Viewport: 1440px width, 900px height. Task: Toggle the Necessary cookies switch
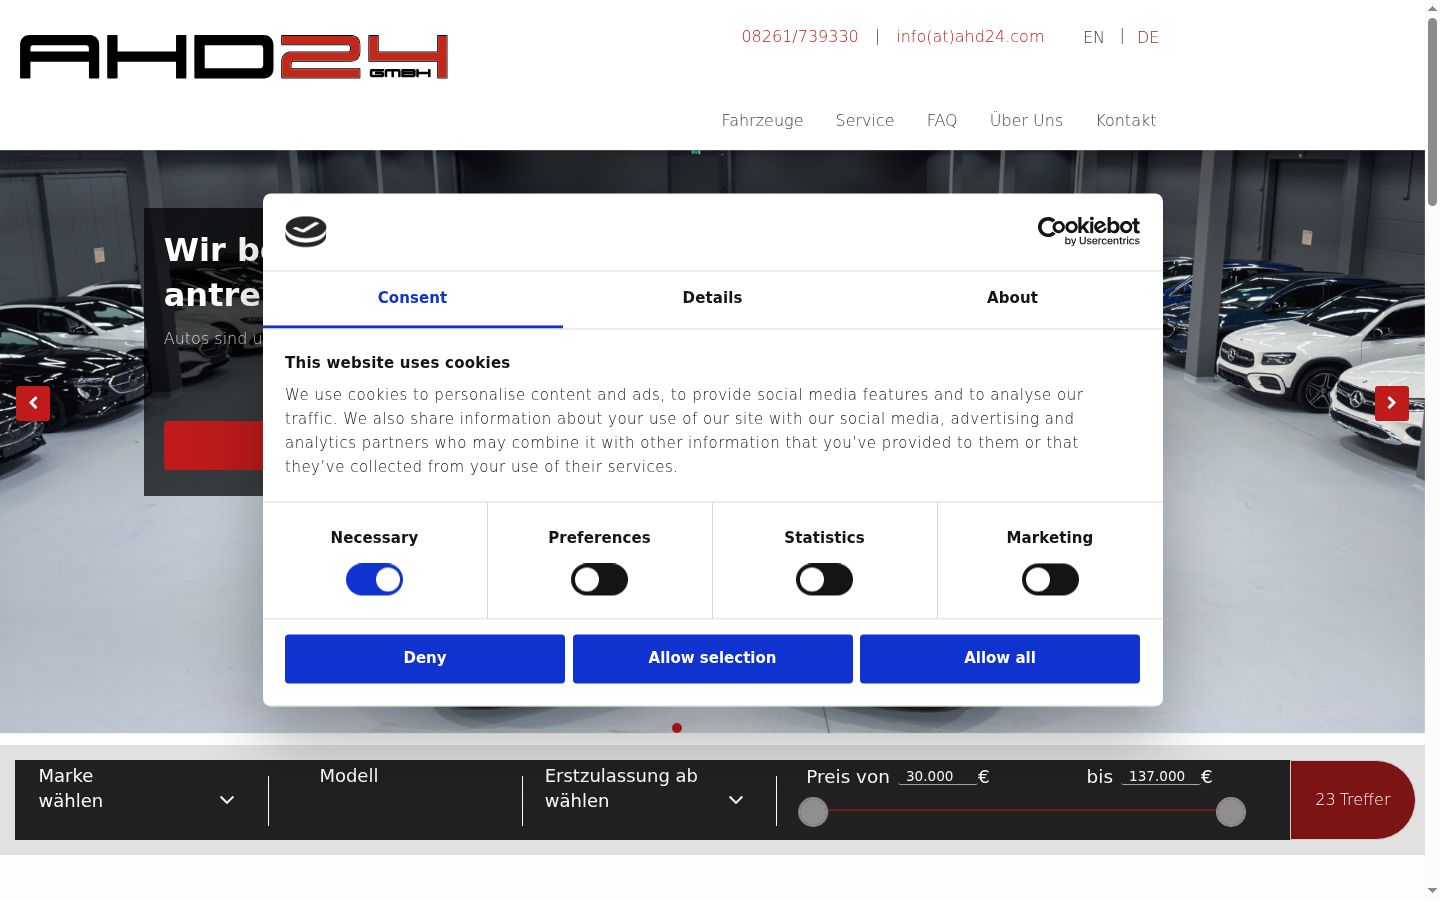pyautogui.click(x=374, y=579)
